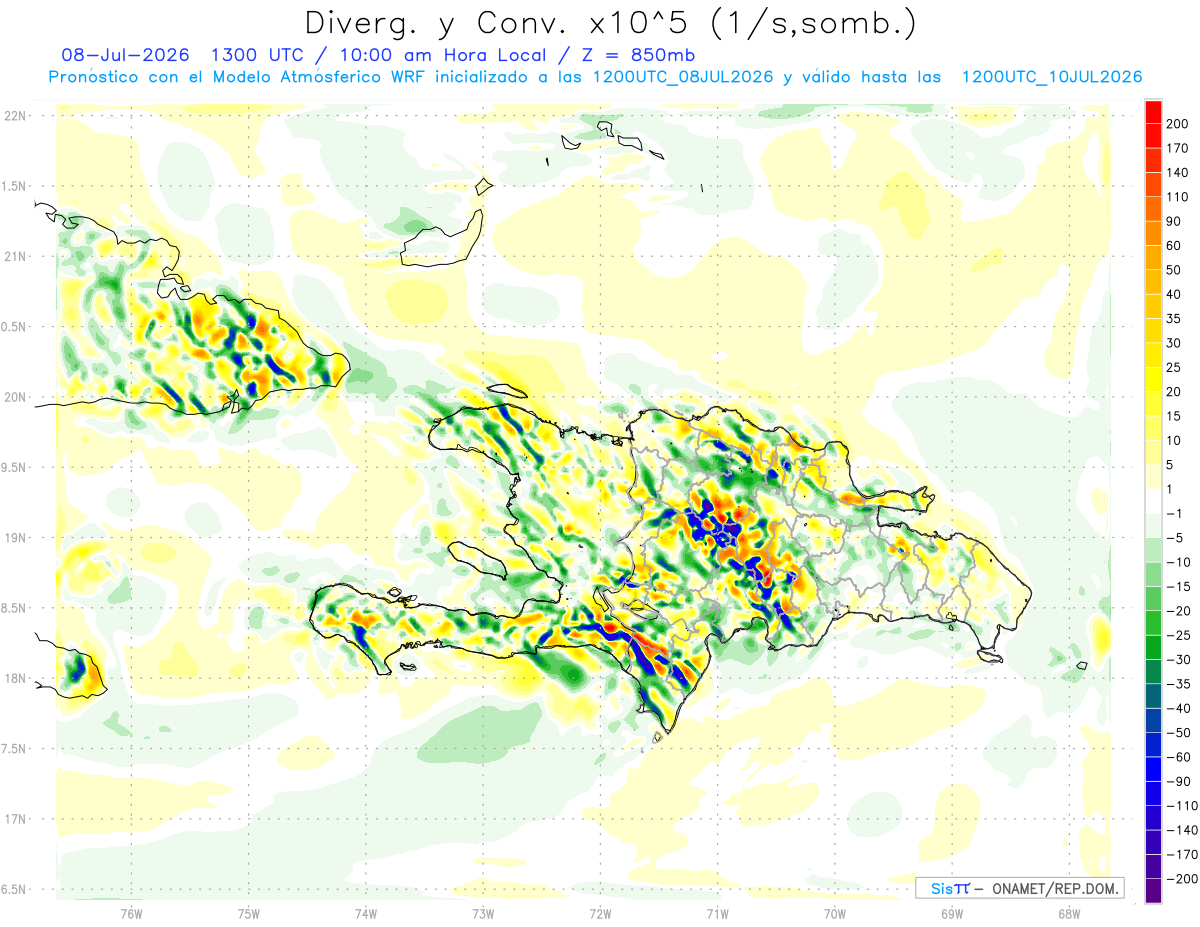This screenshot has height=927, width=1200.
Task: Pick the white swatch between 1 and -1
Action: click(x=1153, y=501)
